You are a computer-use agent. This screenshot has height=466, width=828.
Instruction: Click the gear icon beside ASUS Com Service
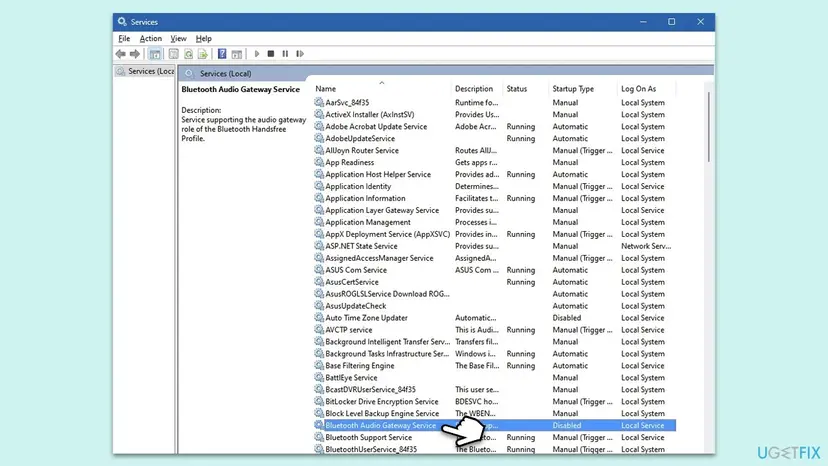coord(319,269)
